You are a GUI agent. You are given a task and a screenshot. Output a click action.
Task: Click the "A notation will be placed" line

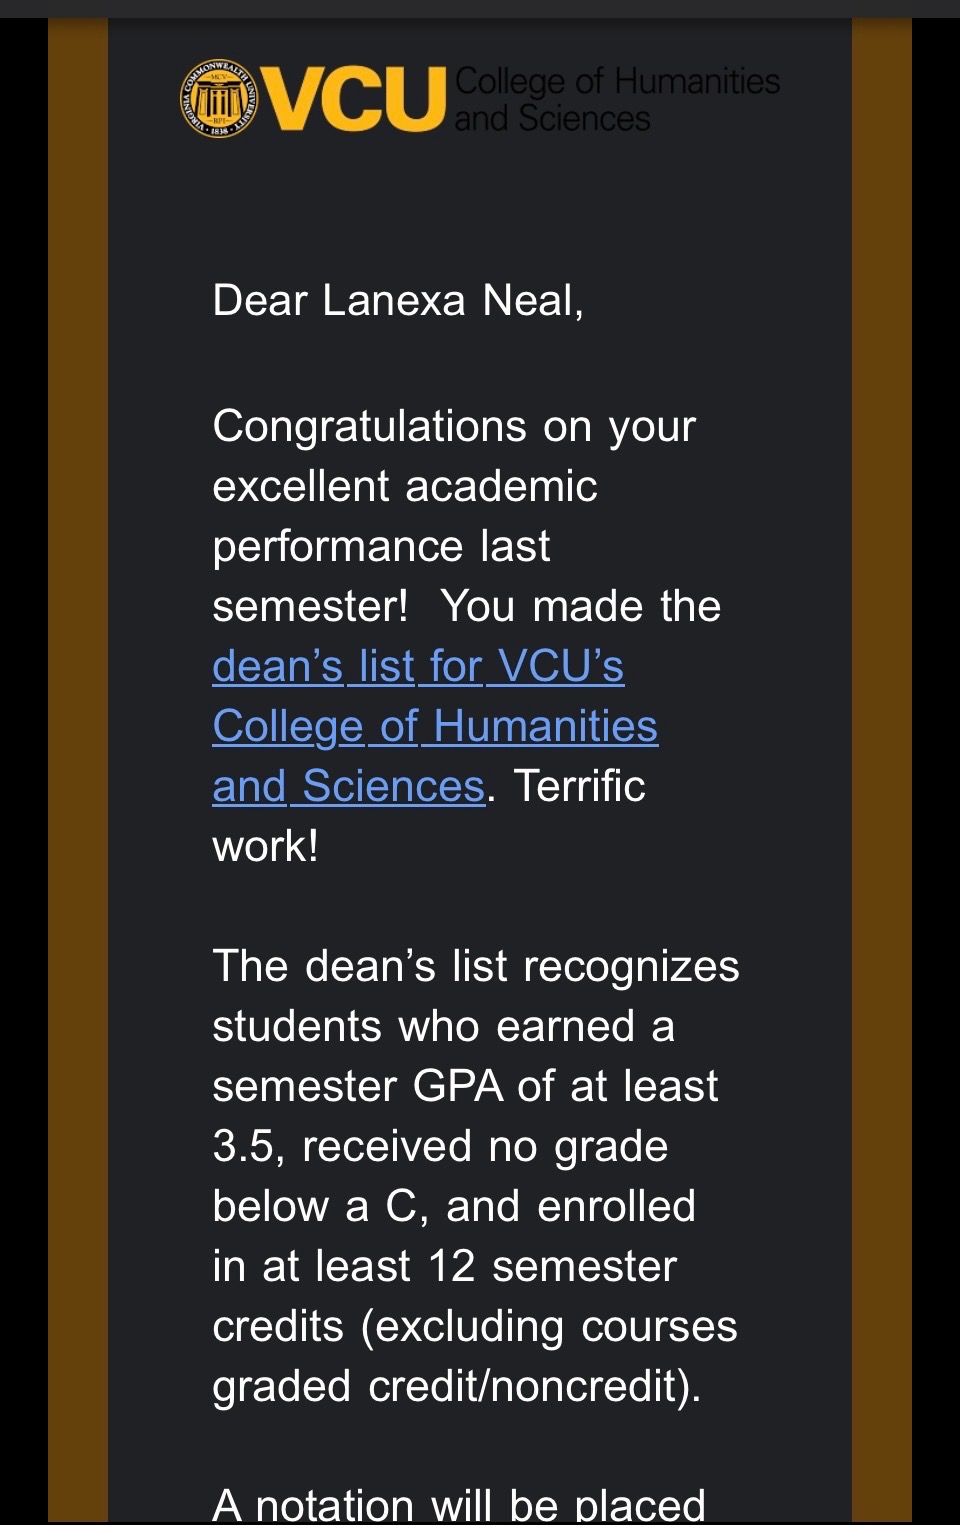[x=459, y=1504]
